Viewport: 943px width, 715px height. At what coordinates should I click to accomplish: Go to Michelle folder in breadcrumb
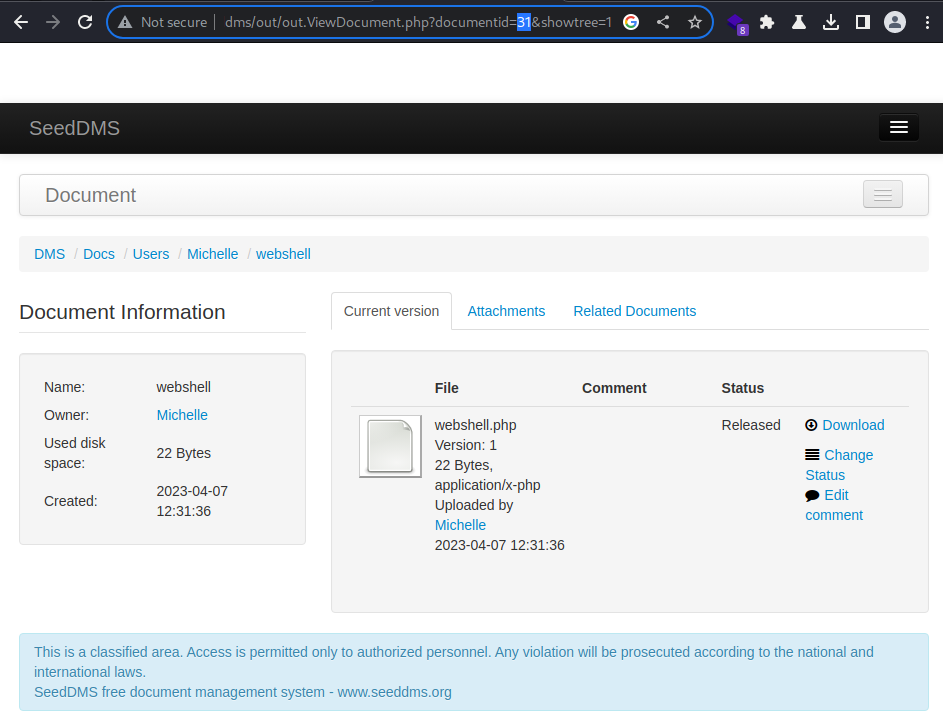(212, 254)
